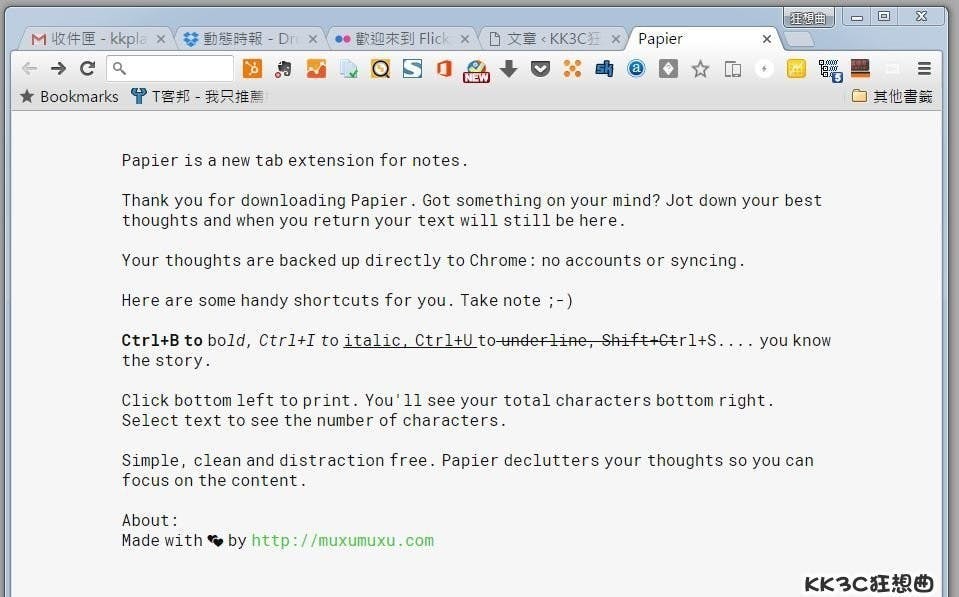Click the 'Select text to see the number' line
This screenshot has width=959, height=597.
click(x=314, y=420)
